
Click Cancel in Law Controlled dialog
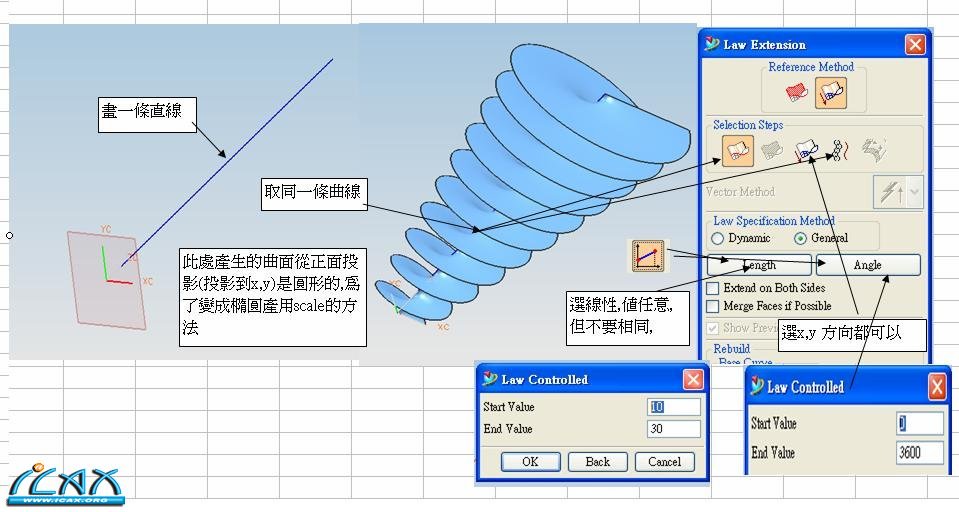pyautogui.click(x=664, y=462)
